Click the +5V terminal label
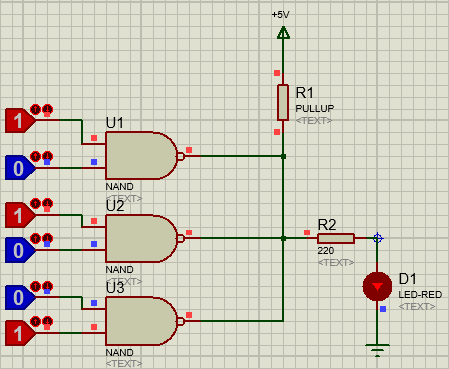The width and height of the screenshot is (449, 369). (281, 15)
